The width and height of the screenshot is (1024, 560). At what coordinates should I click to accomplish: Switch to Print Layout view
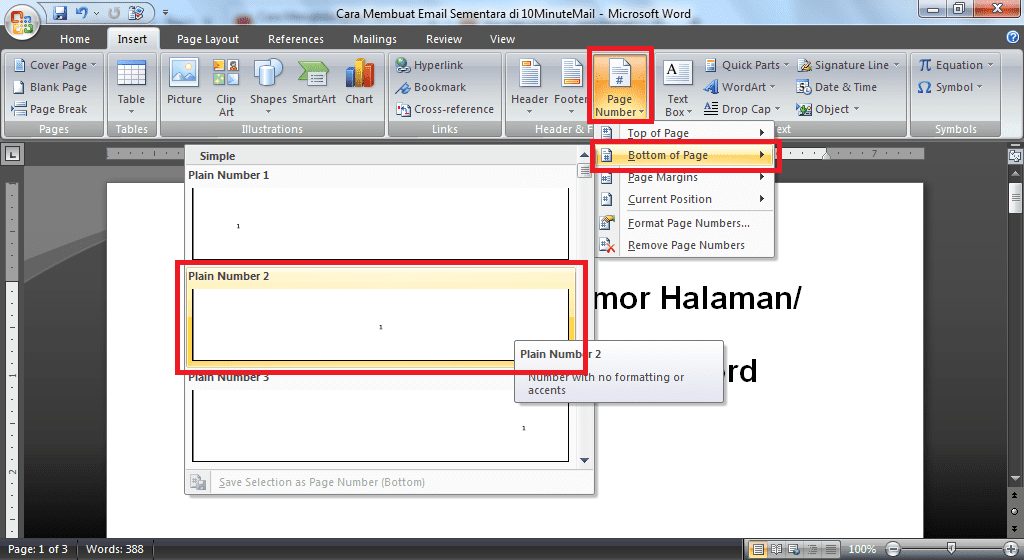pos(758,549)
